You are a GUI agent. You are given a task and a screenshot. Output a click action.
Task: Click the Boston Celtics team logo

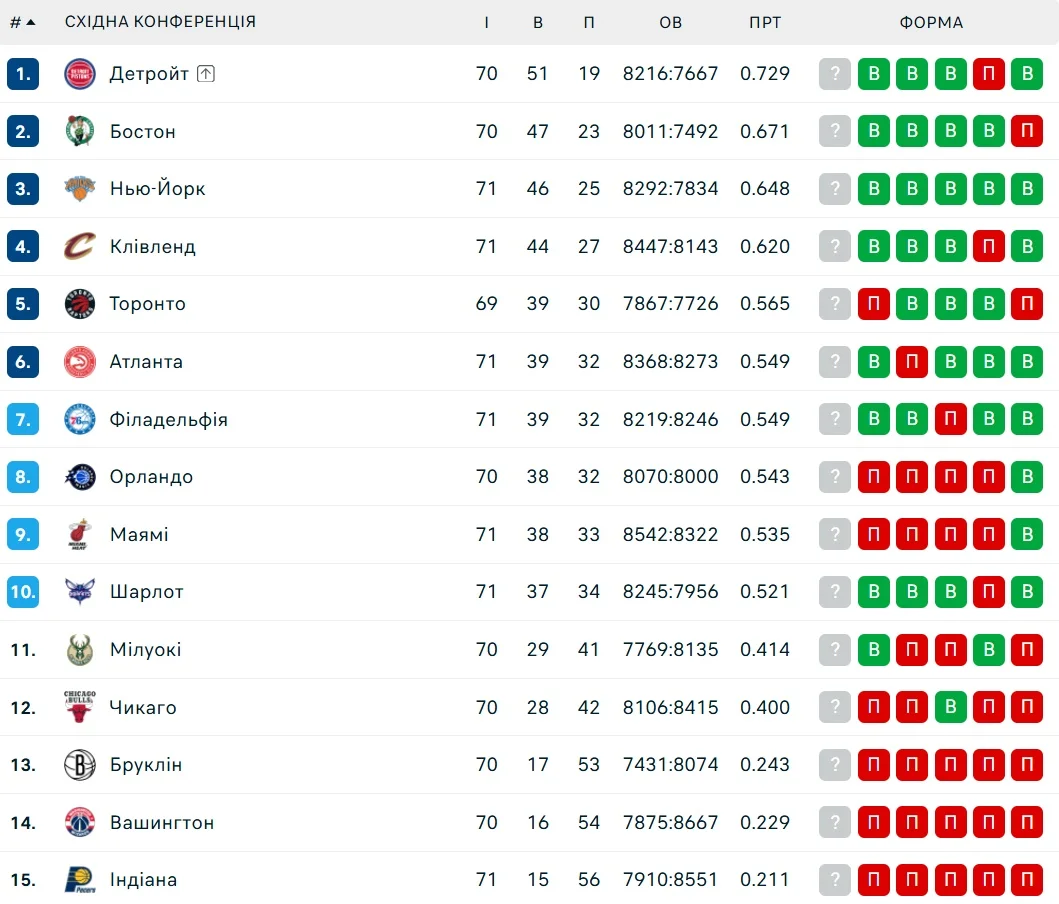pos(79,131)
